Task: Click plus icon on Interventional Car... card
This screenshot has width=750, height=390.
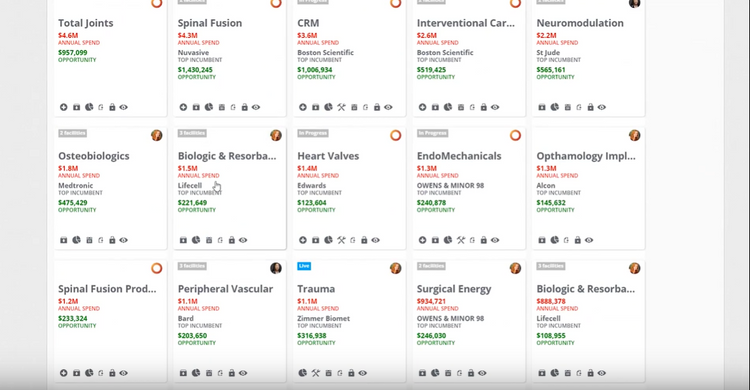Action: [422, 107]
